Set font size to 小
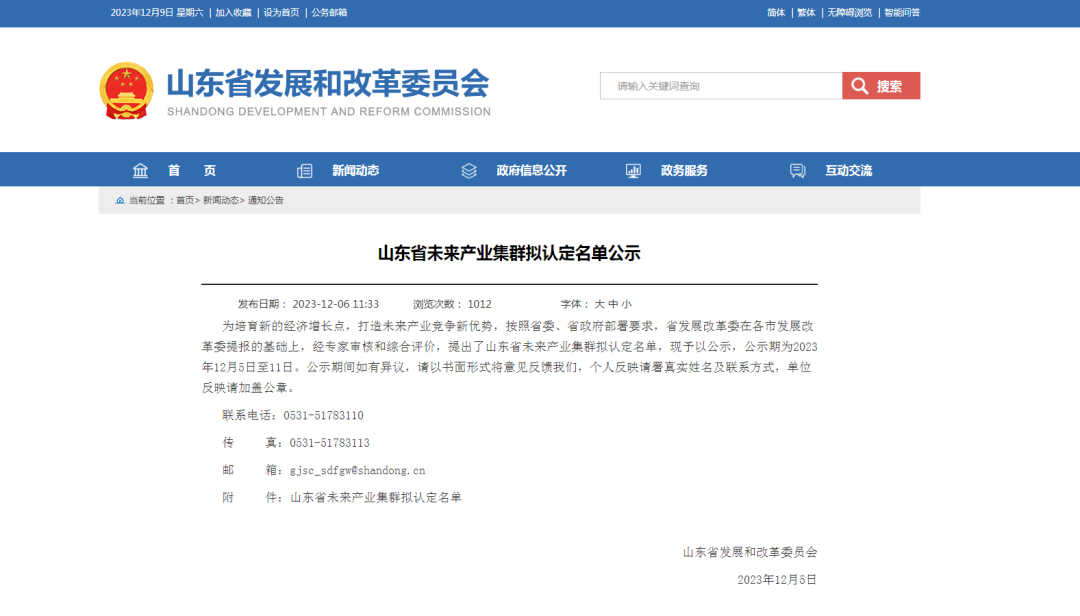The image size is (1080, 616). [x=626, y=304]
